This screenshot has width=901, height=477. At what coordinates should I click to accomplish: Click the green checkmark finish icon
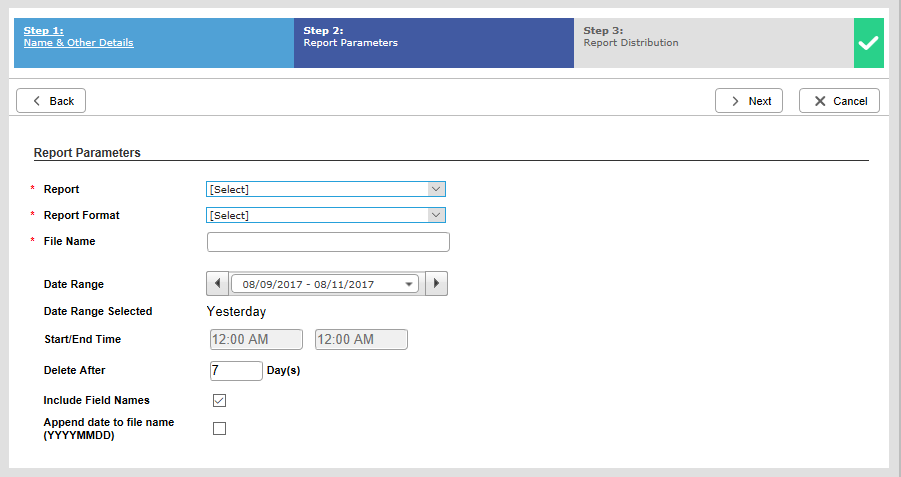pos(868,43)
